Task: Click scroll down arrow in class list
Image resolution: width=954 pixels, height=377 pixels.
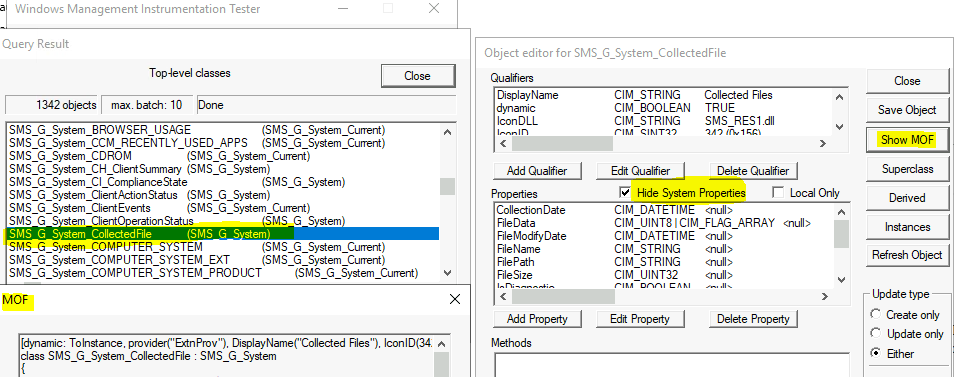Action: [447, 272]
